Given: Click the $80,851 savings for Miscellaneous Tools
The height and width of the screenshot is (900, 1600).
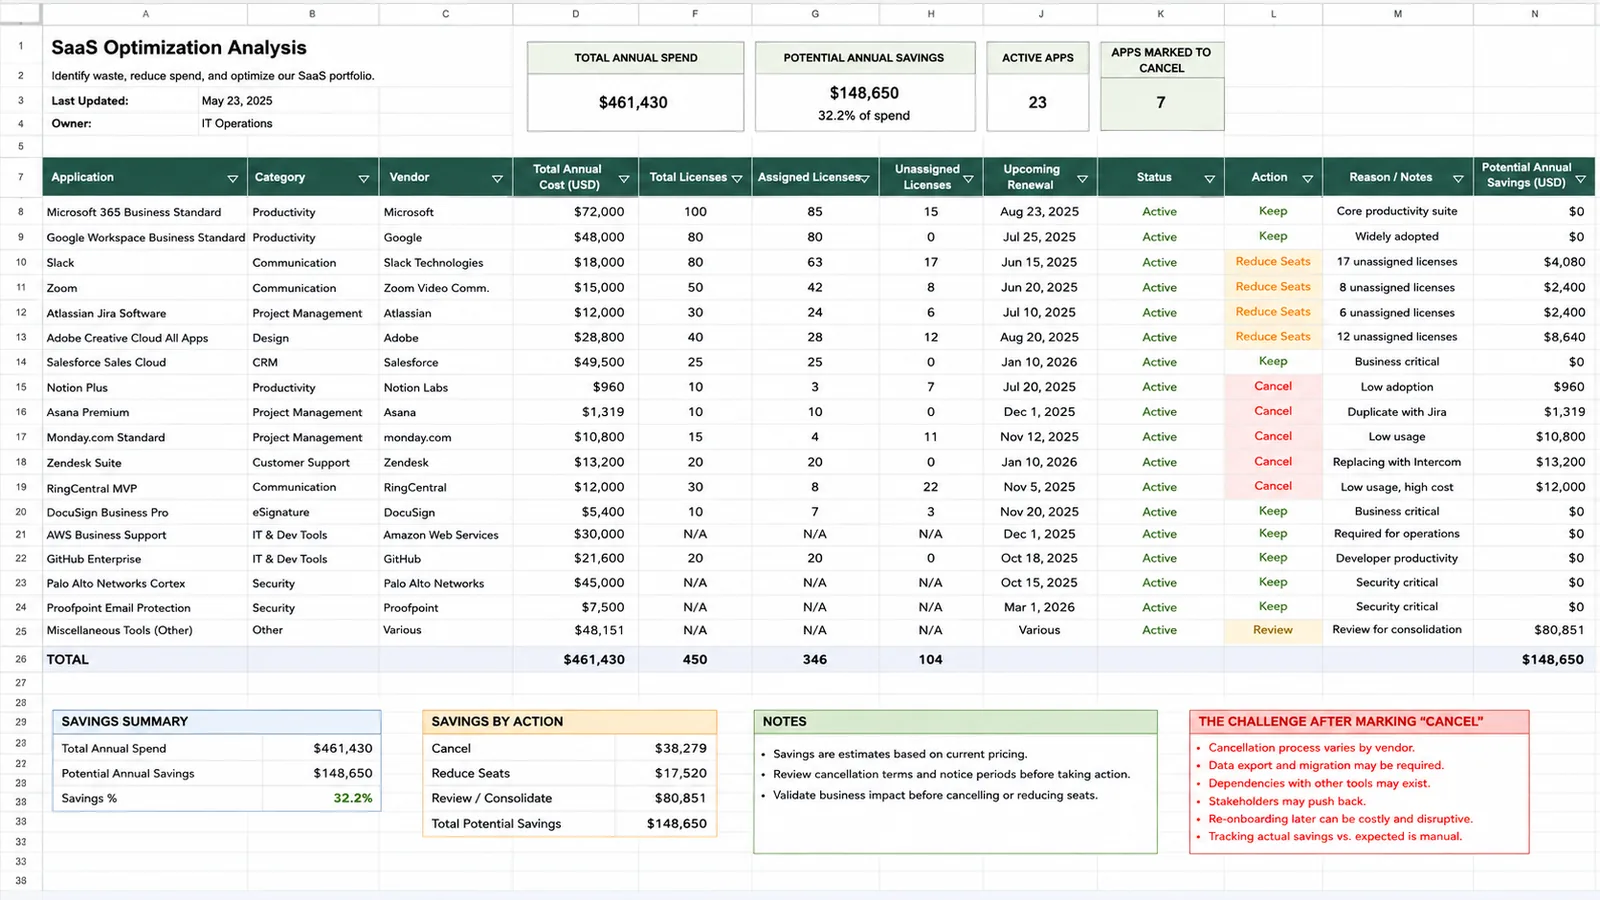Looking at the screenshot, I should pos(1559,630).
